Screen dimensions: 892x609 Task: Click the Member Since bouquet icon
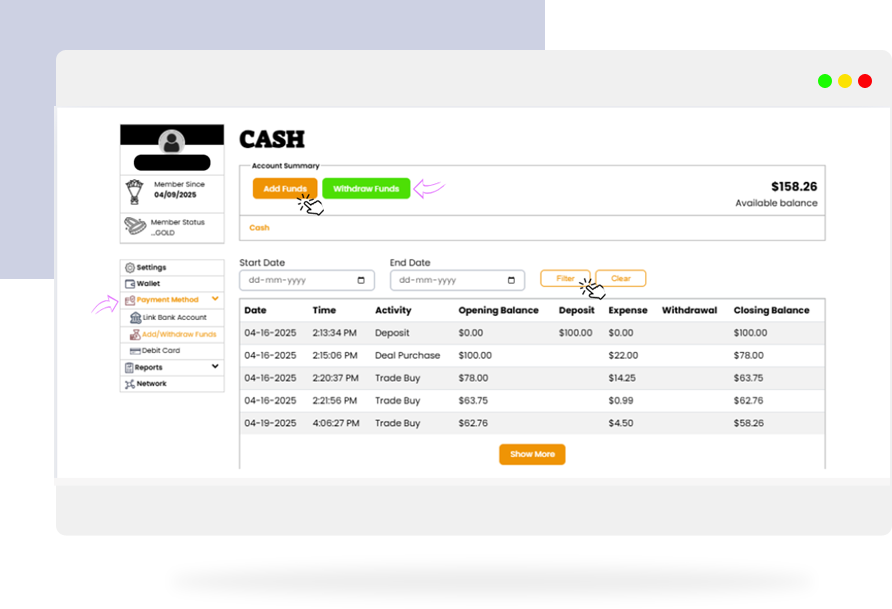point(134,191)
